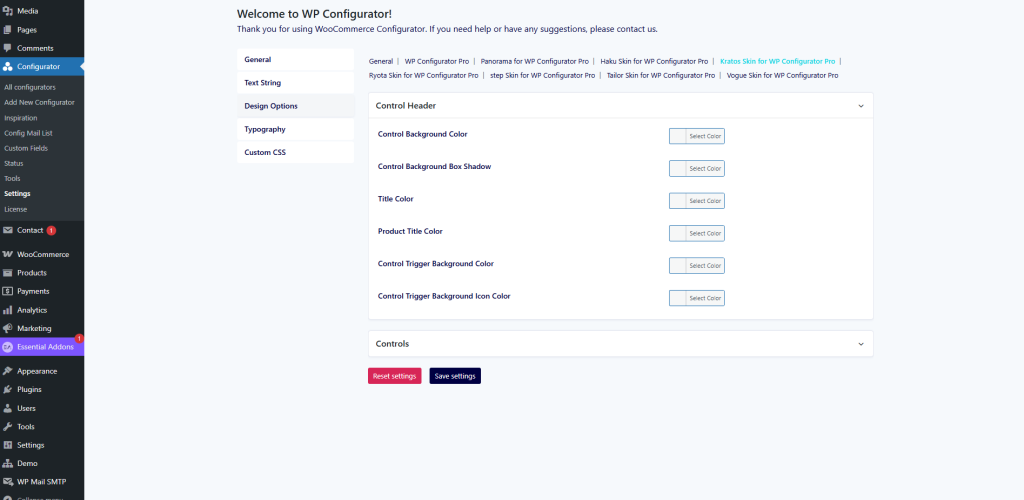Select Color for Product Title Color
Viewport: 1024px width, 500px height.
pyautogui.click(x=697, y=233)
